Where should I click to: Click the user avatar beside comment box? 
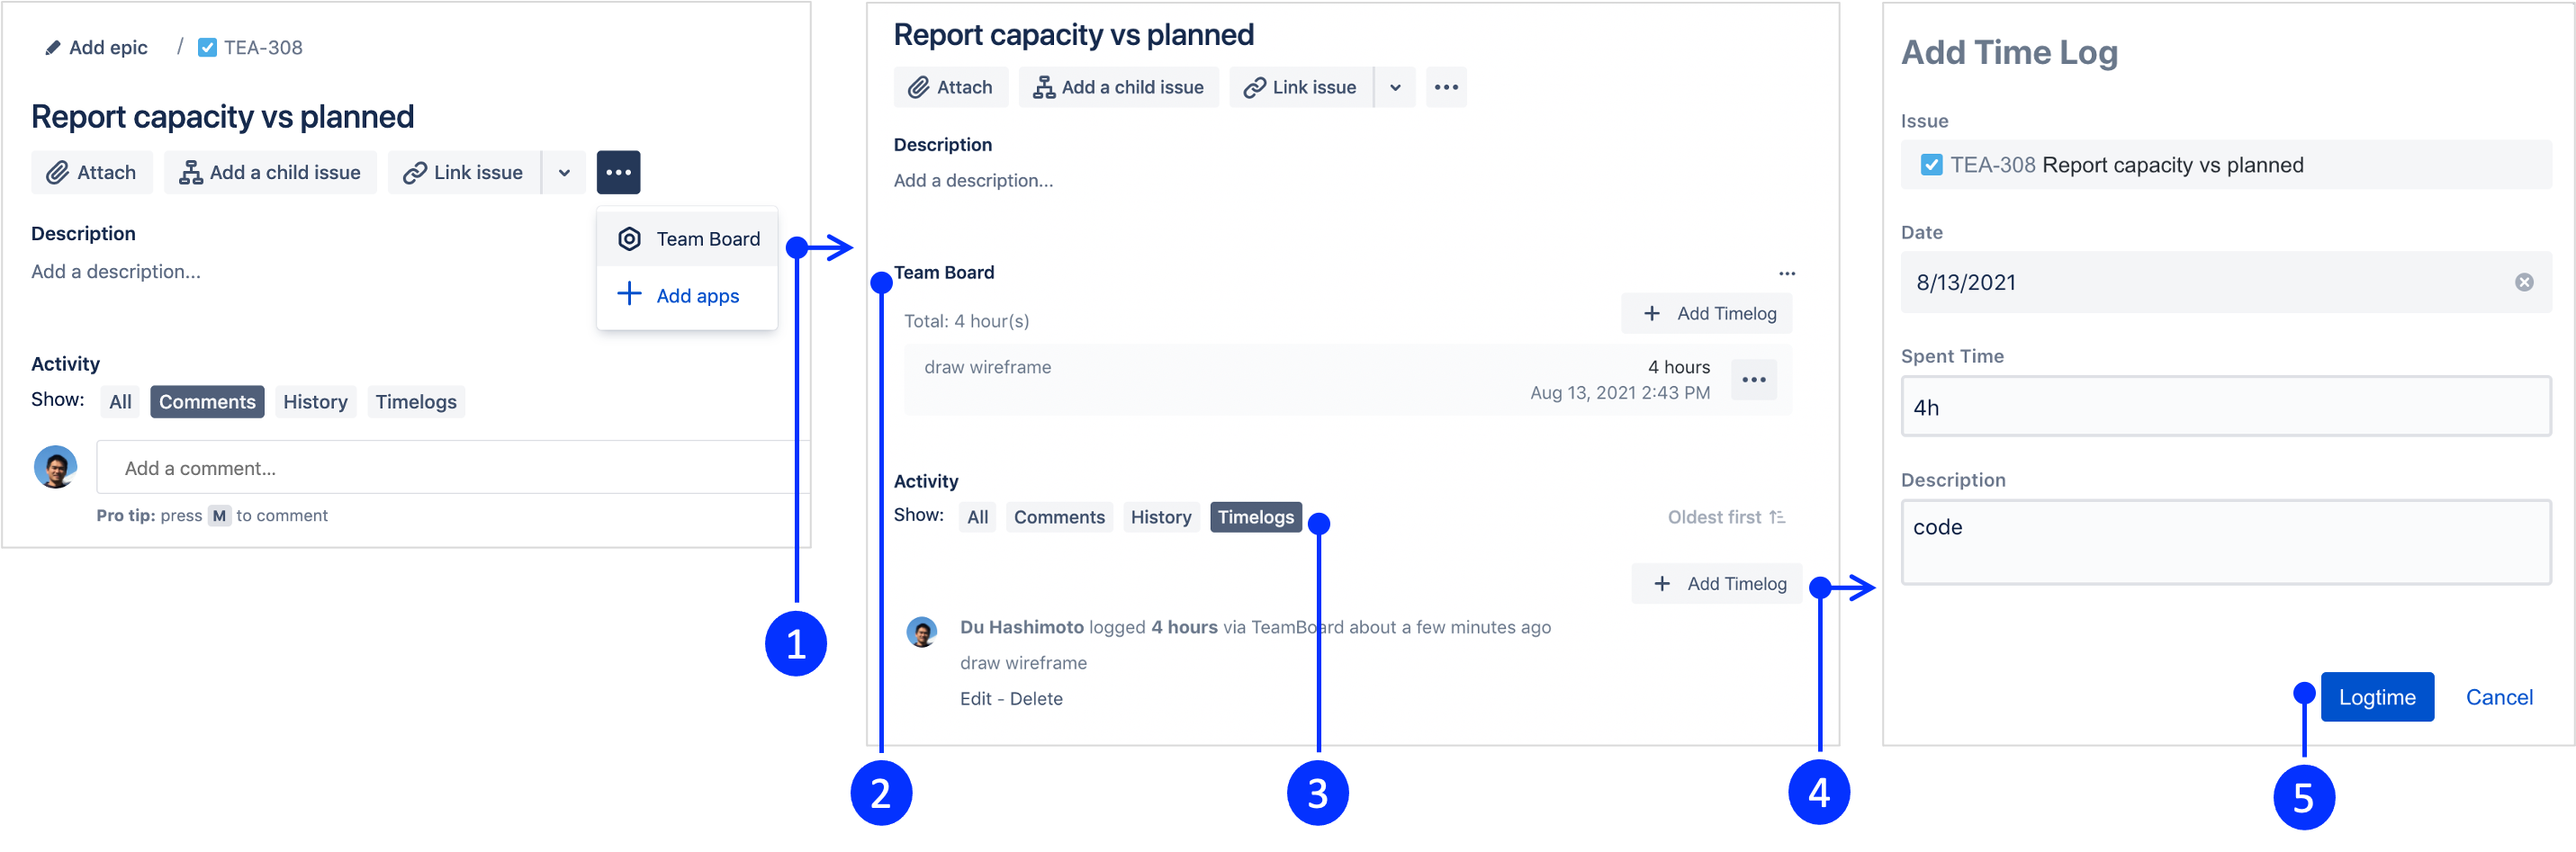(x=56, y=467)
